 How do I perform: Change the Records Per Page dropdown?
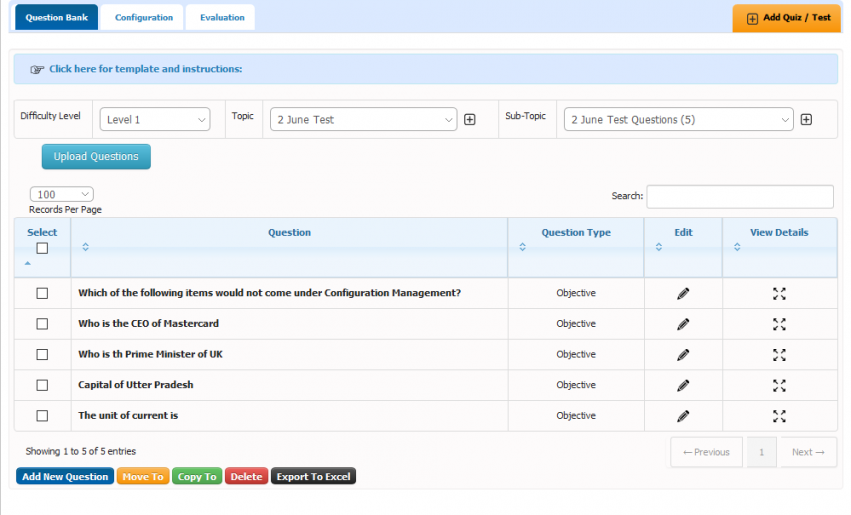tap(61, 194)
